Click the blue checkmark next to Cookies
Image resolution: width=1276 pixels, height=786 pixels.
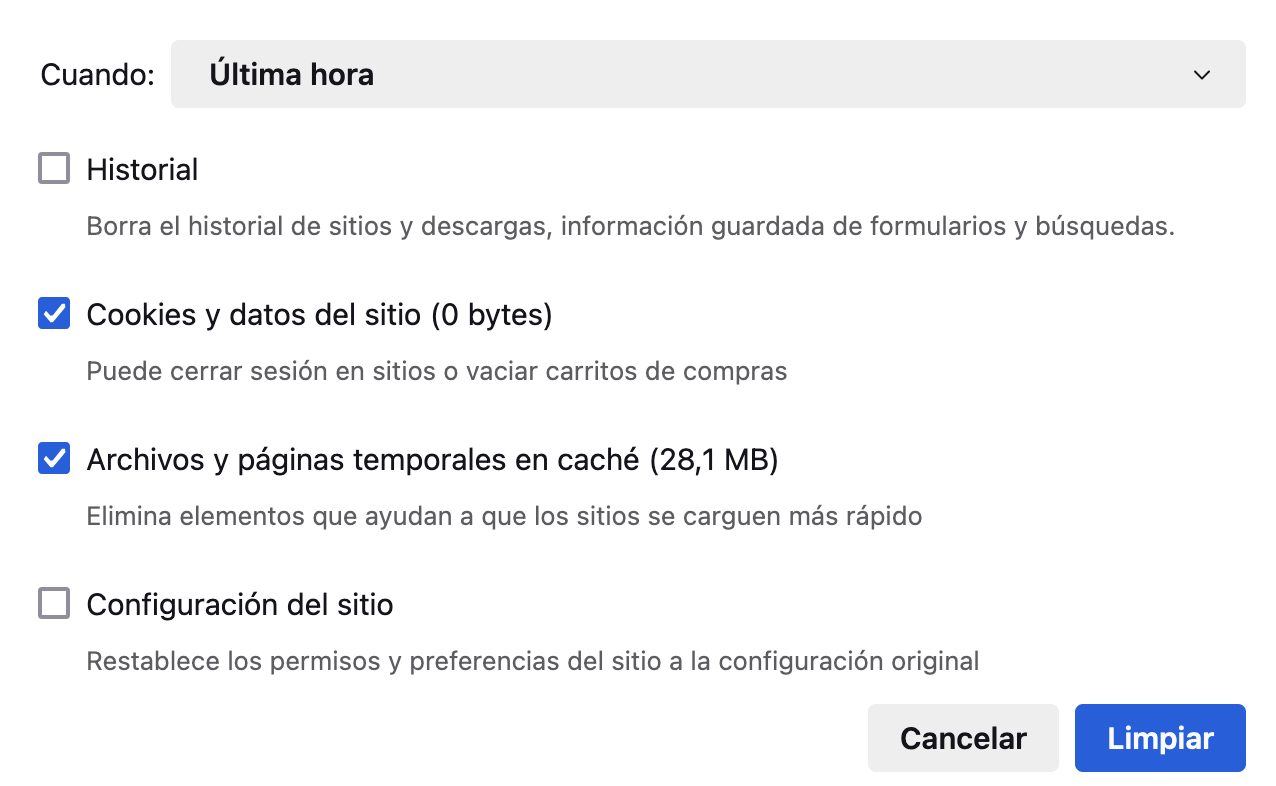(x=54, y=313)
